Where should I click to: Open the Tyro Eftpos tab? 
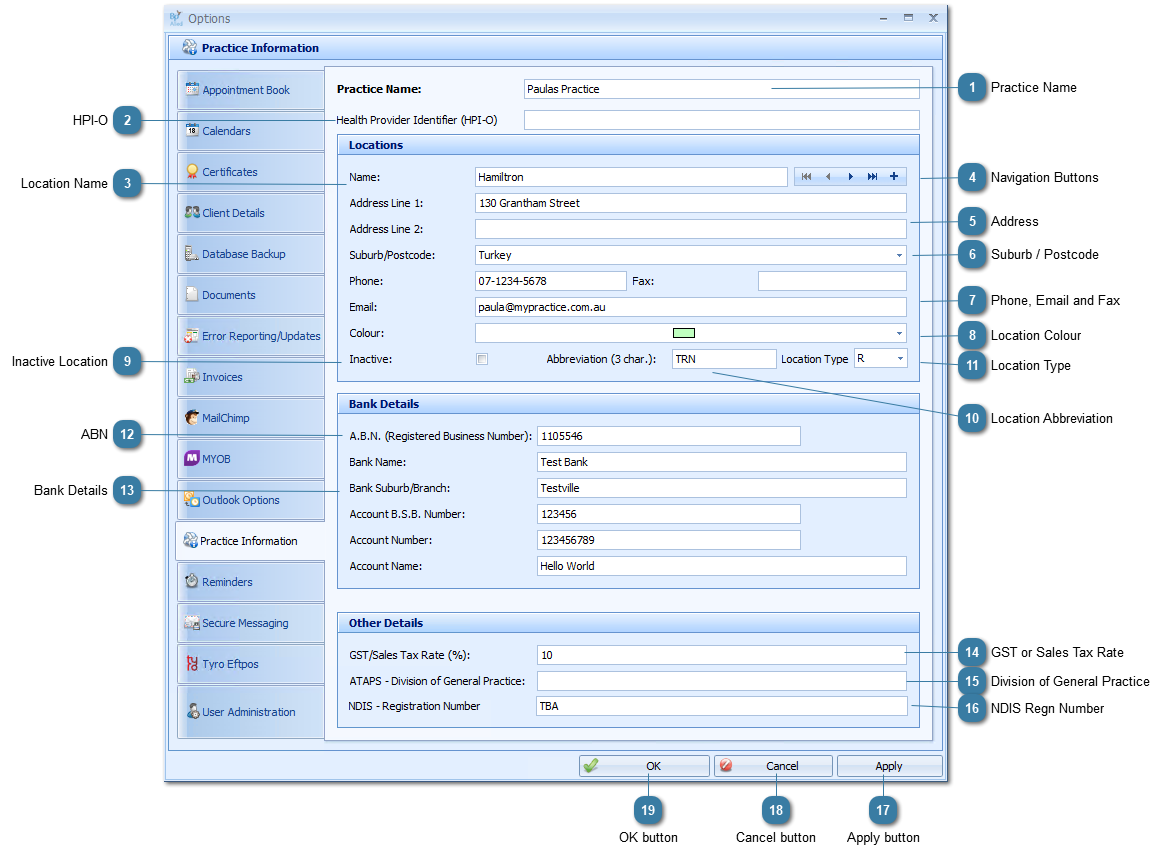pyautogui.click(x=251, y=664)
